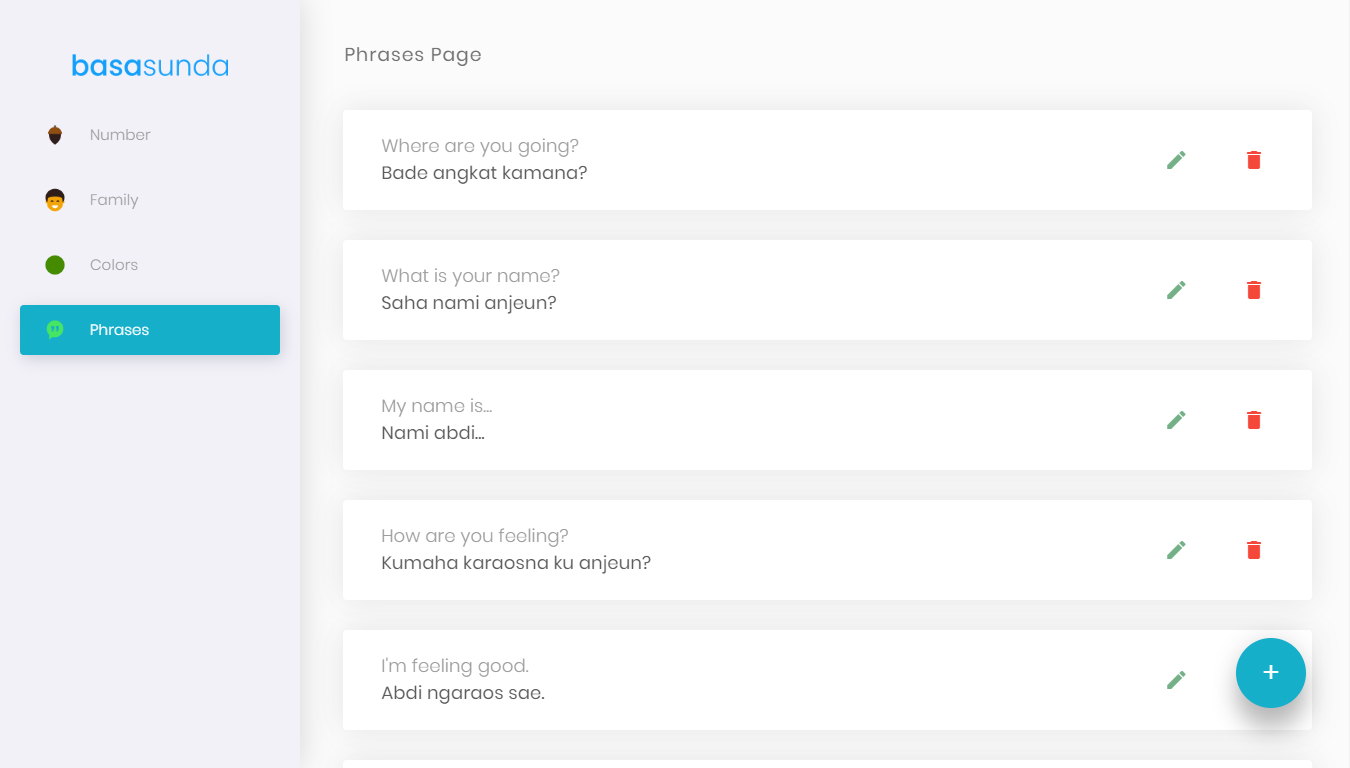Screen dimensions: 1350x768
Task: Click the acorn icon beside Number
Action: 55,135
